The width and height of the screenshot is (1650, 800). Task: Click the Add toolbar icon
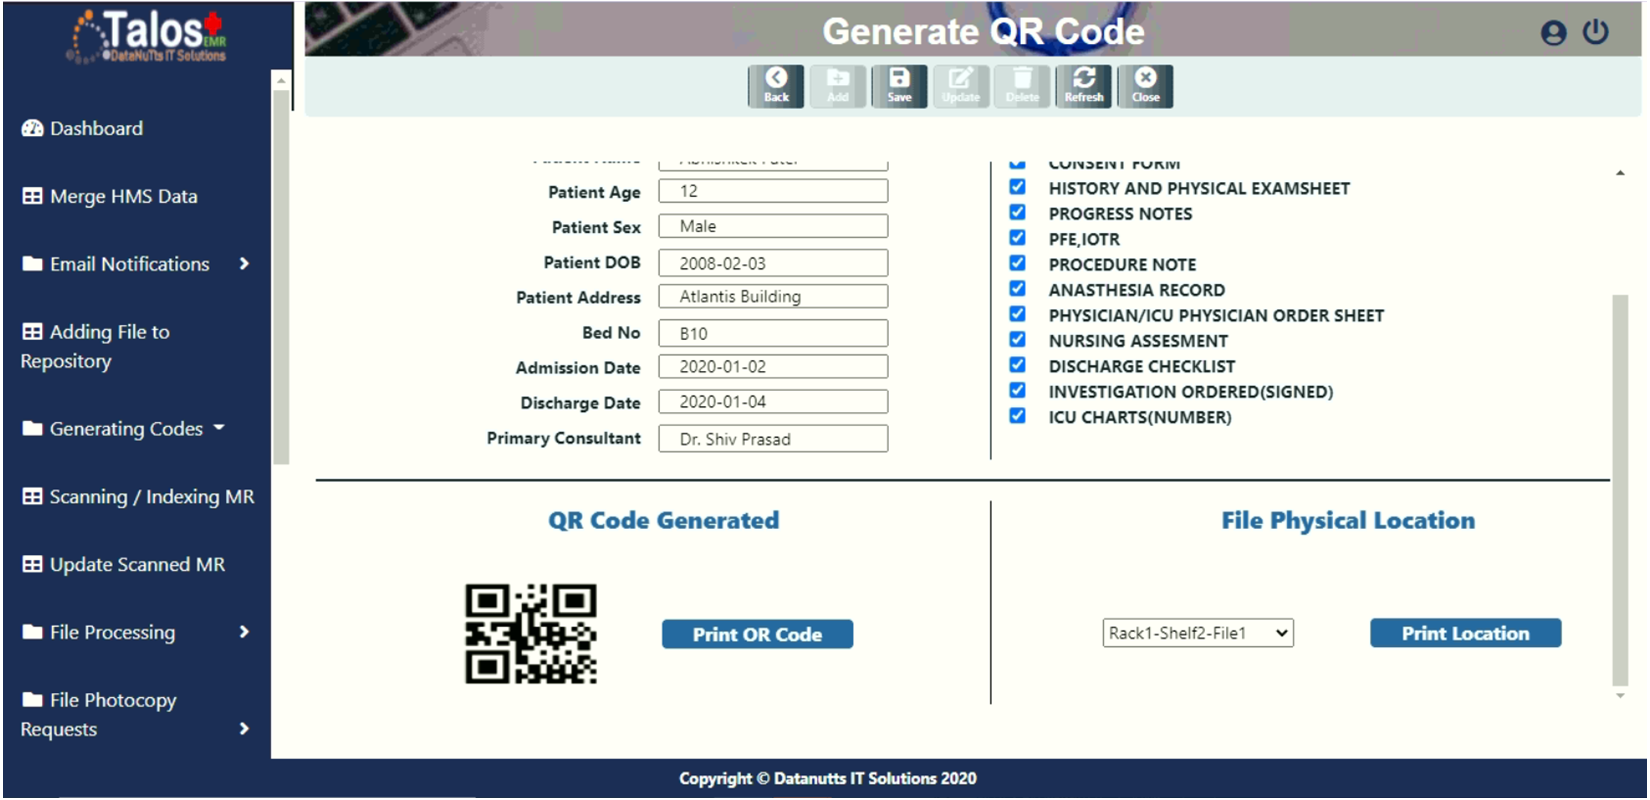tap(838, 86)
